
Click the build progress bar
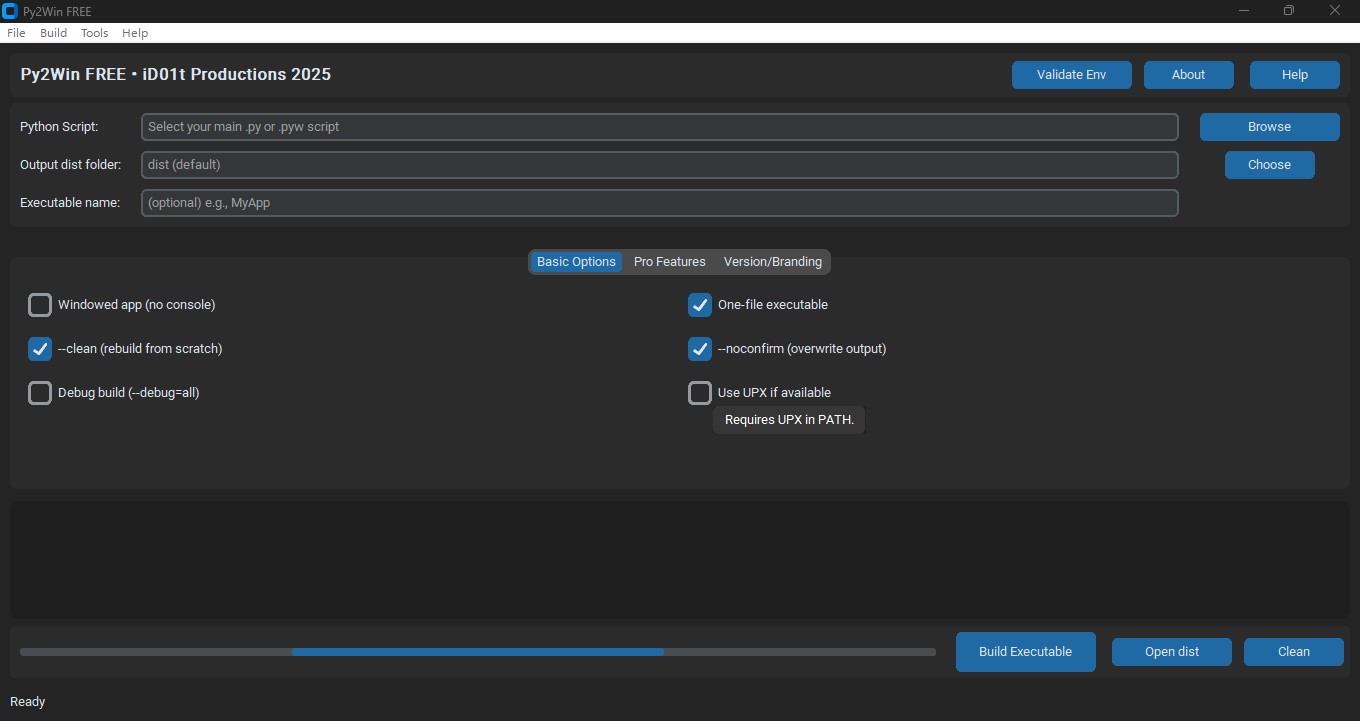click(x=478, y=652)
